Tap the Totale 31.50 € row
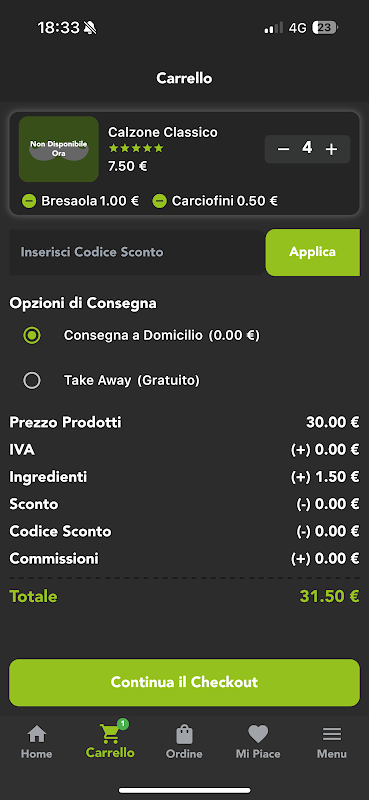The image size is (369, 800). pos(184,596)
